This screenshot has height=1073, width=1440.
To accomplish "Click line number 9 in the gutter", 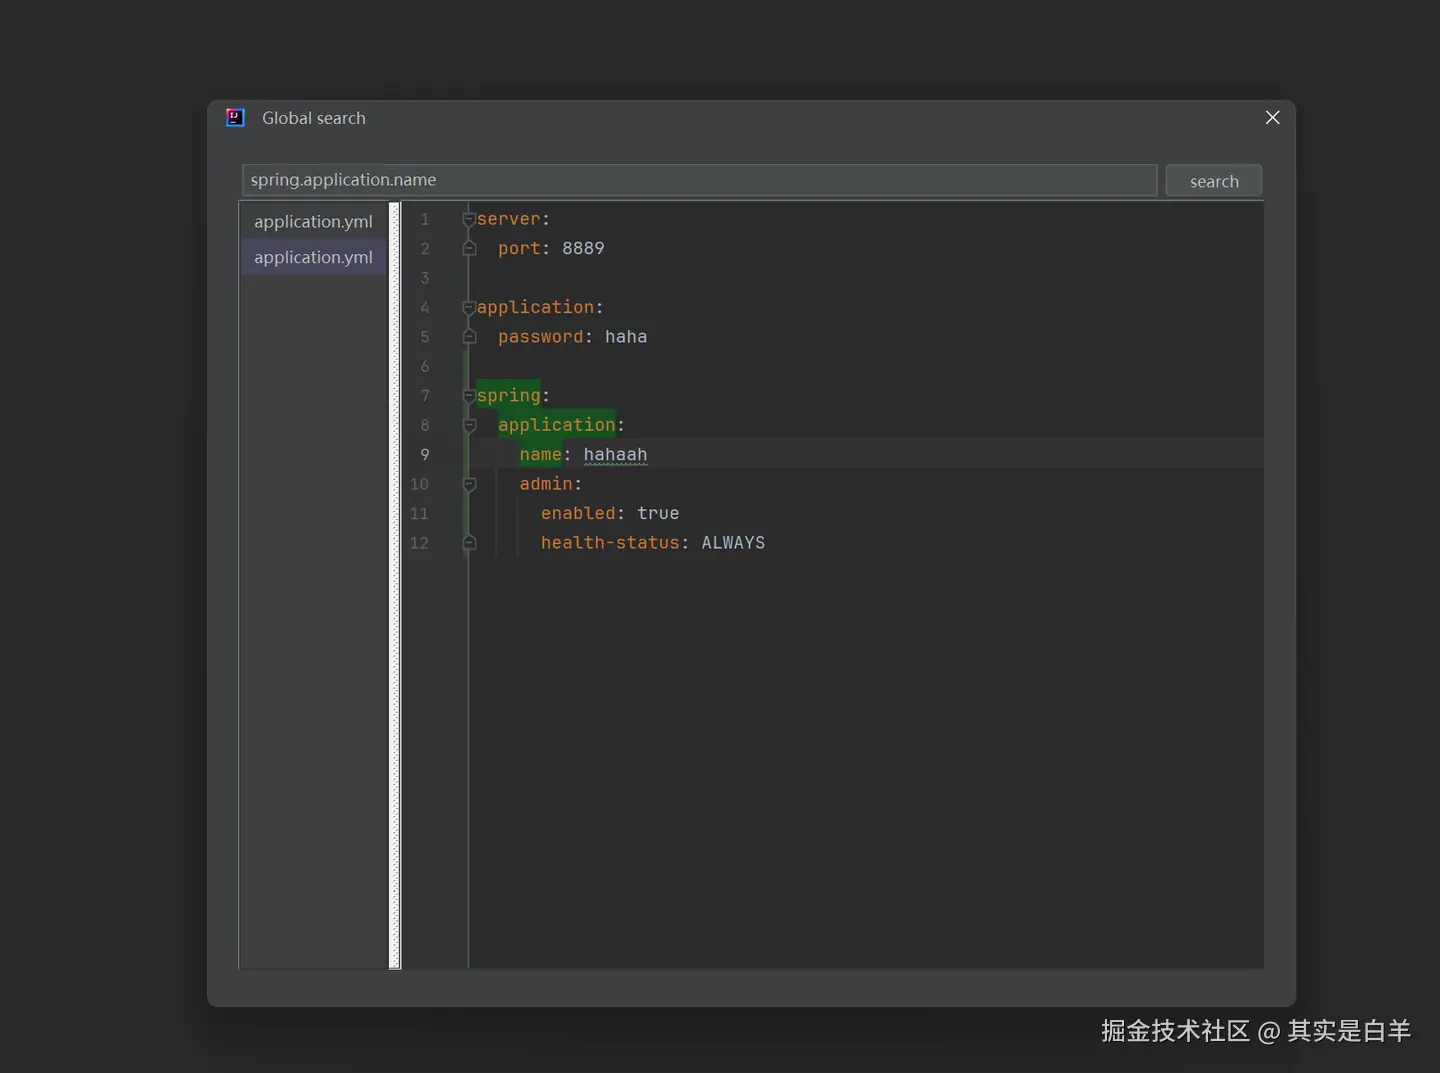I will click(x=424, y=455).
